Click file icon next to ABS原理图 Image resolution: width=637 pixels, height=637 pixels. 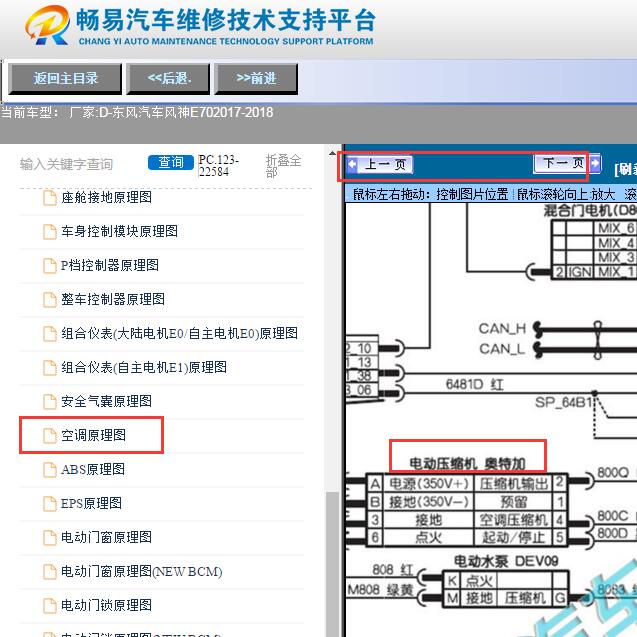[x=50, y=470]
